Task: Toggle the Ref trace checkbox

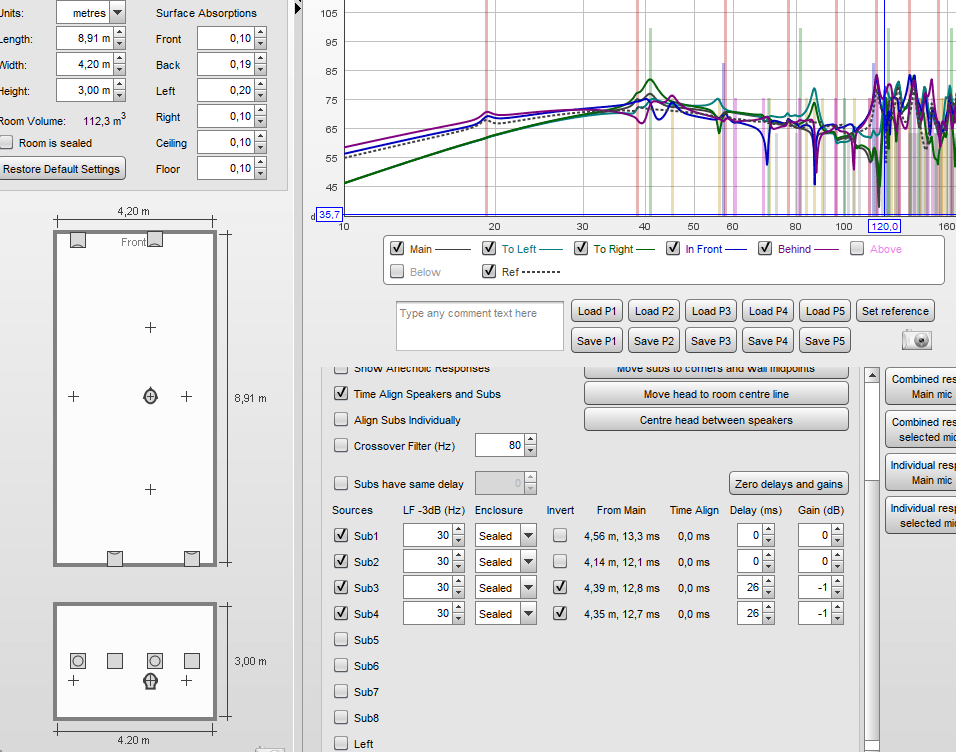Action: [489, 271]
